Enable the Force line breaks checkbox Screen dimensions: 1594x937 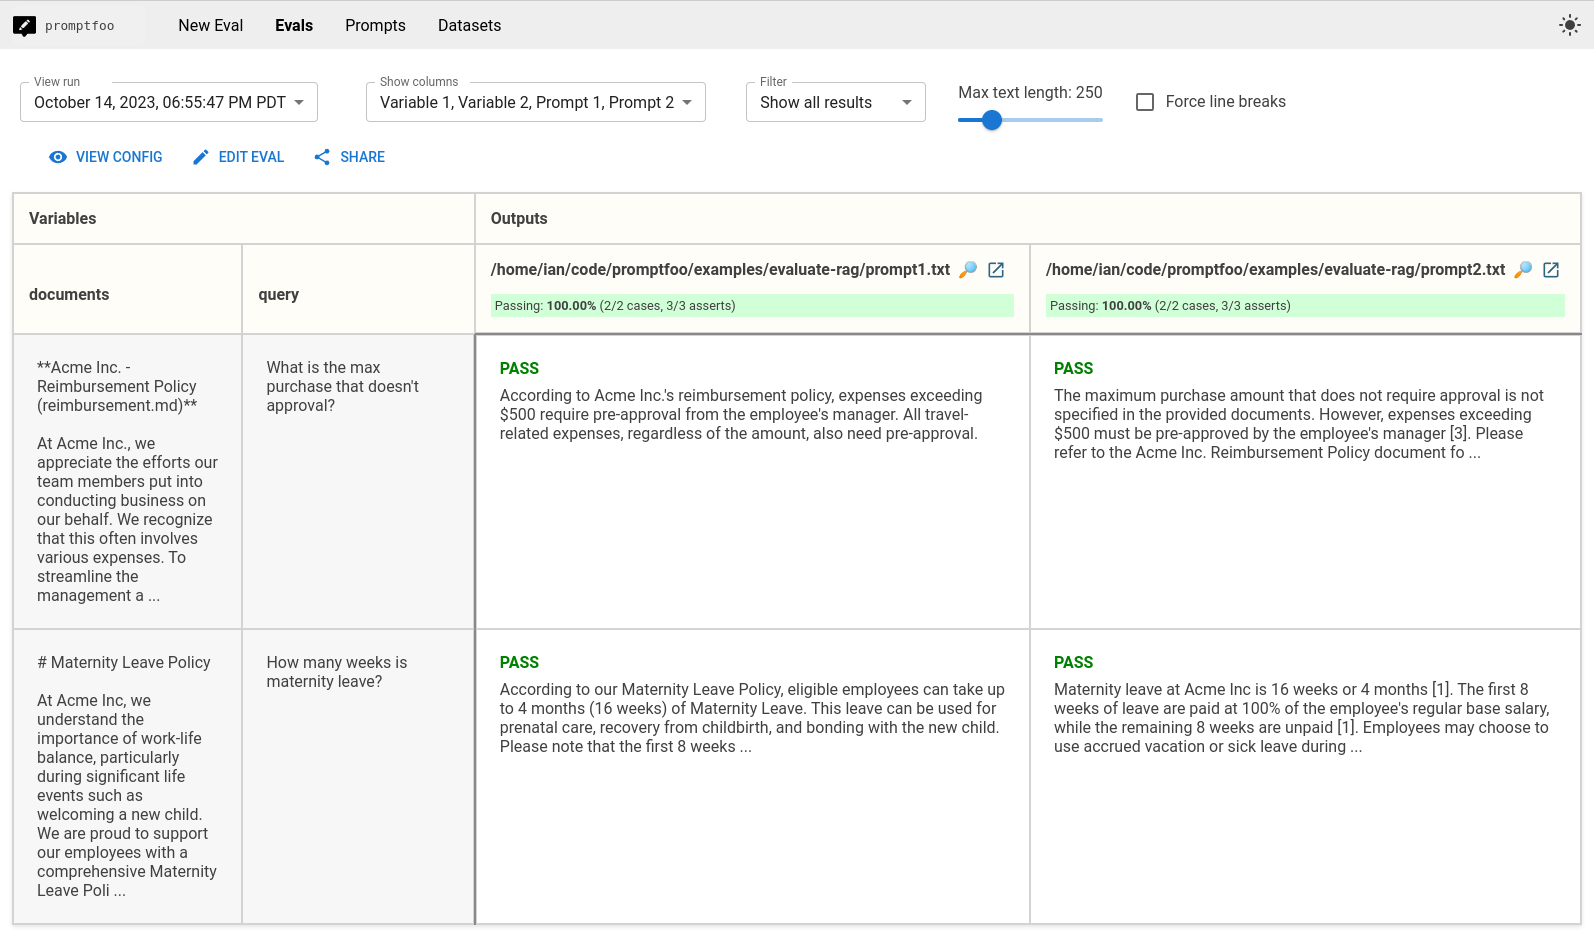1145,102
